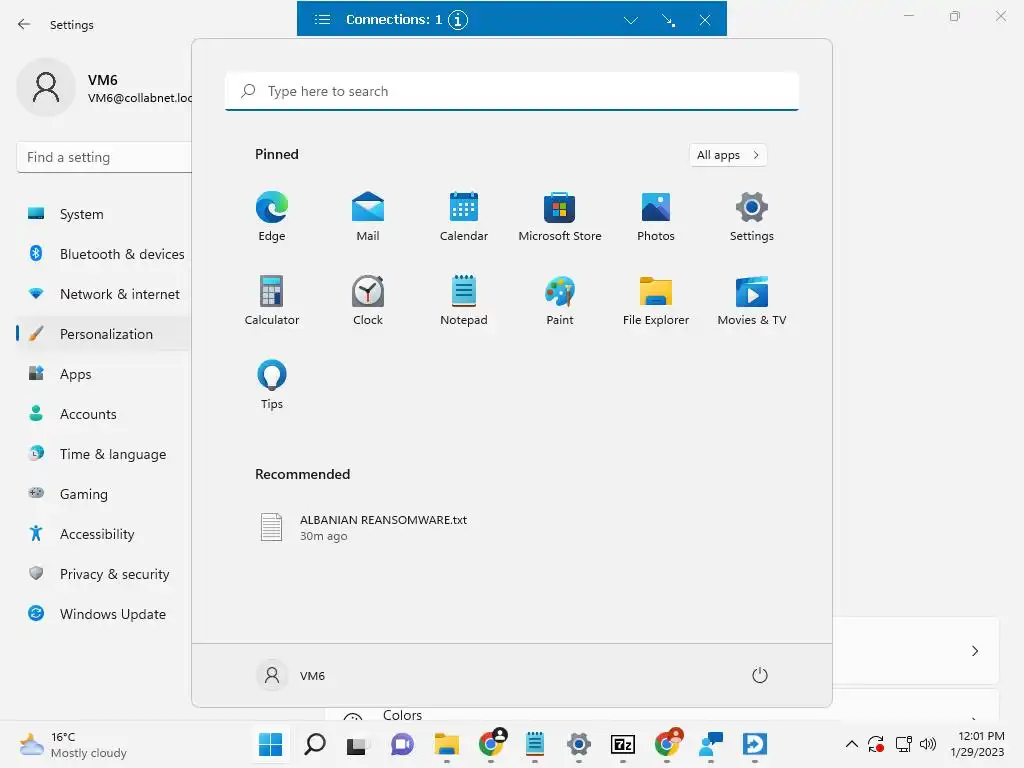Open taskbar Search magnifier
This screenshot has height=768, width=1024.
pos(315,744)
